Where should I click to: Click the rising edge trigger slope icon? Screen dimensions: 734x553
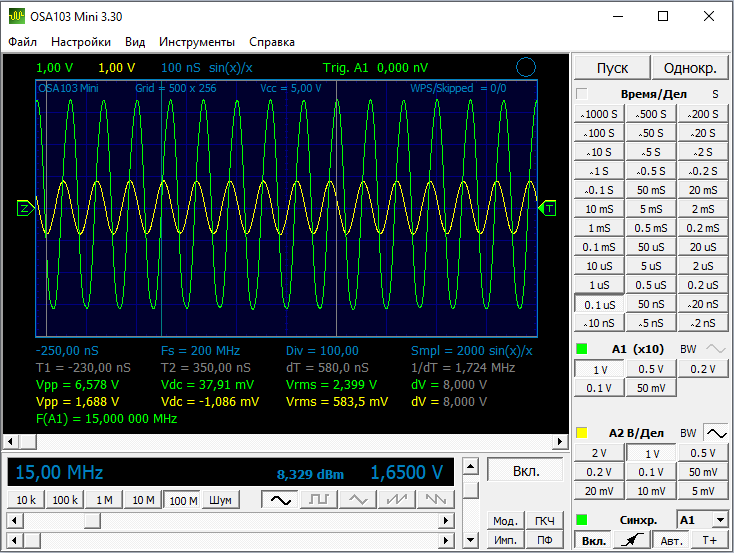(x=630, y=541)
